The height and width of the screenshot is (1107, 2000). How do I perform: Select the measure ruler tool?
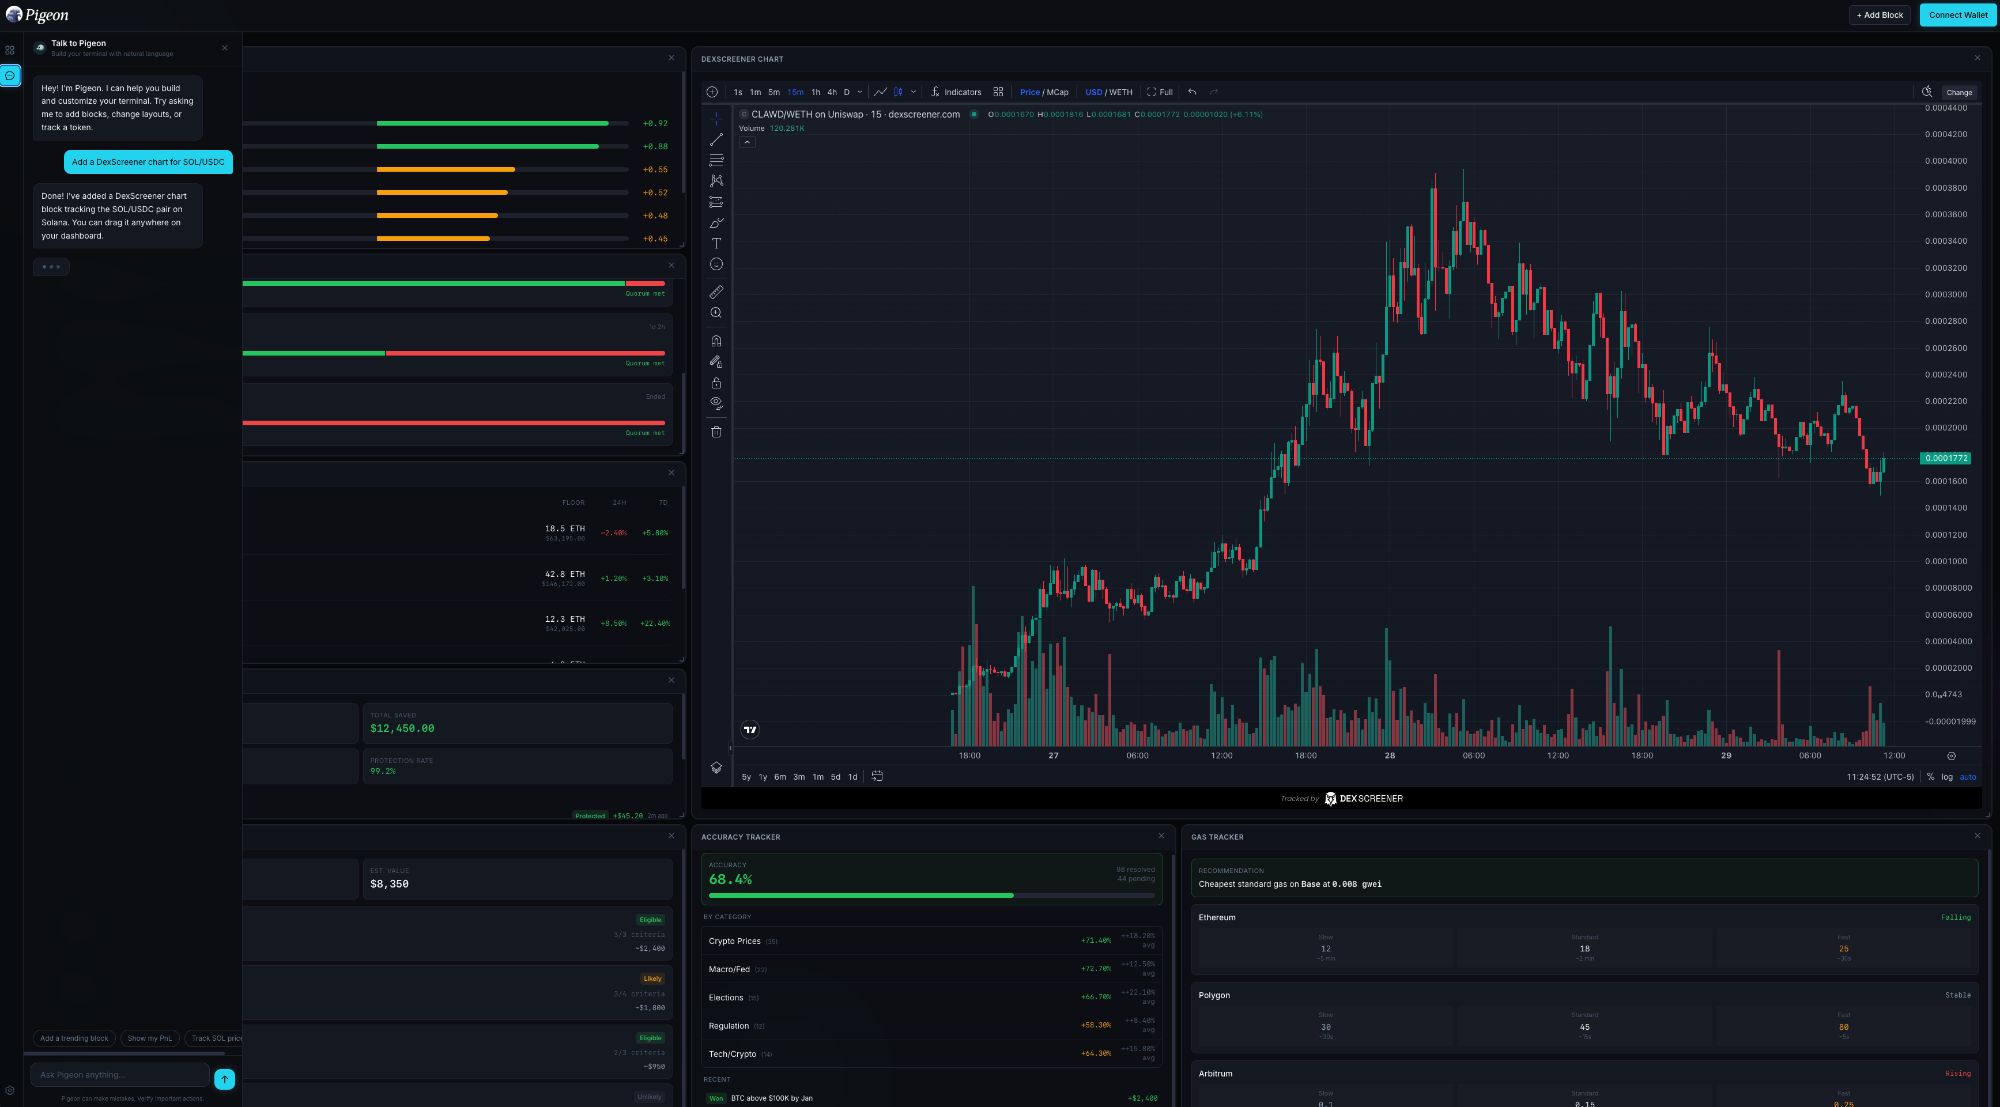716,292
